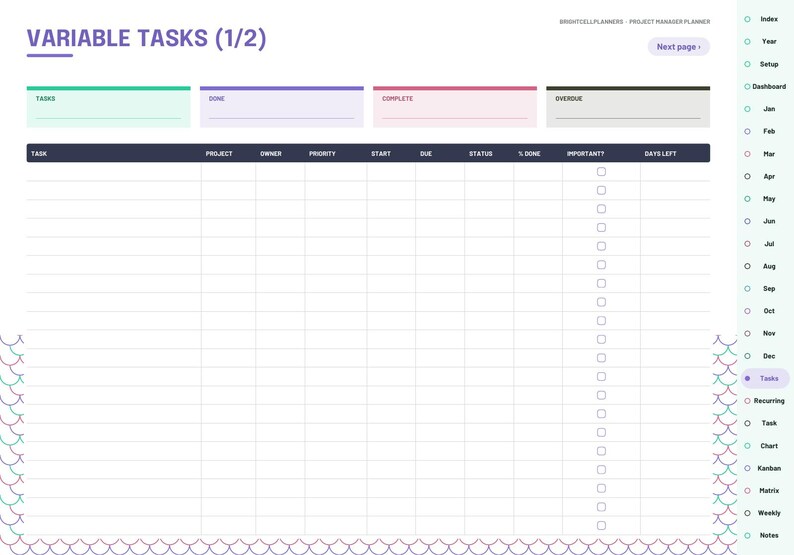Click the TASK column header
Viewport: 794px width, 555px height.
(39, 153)
